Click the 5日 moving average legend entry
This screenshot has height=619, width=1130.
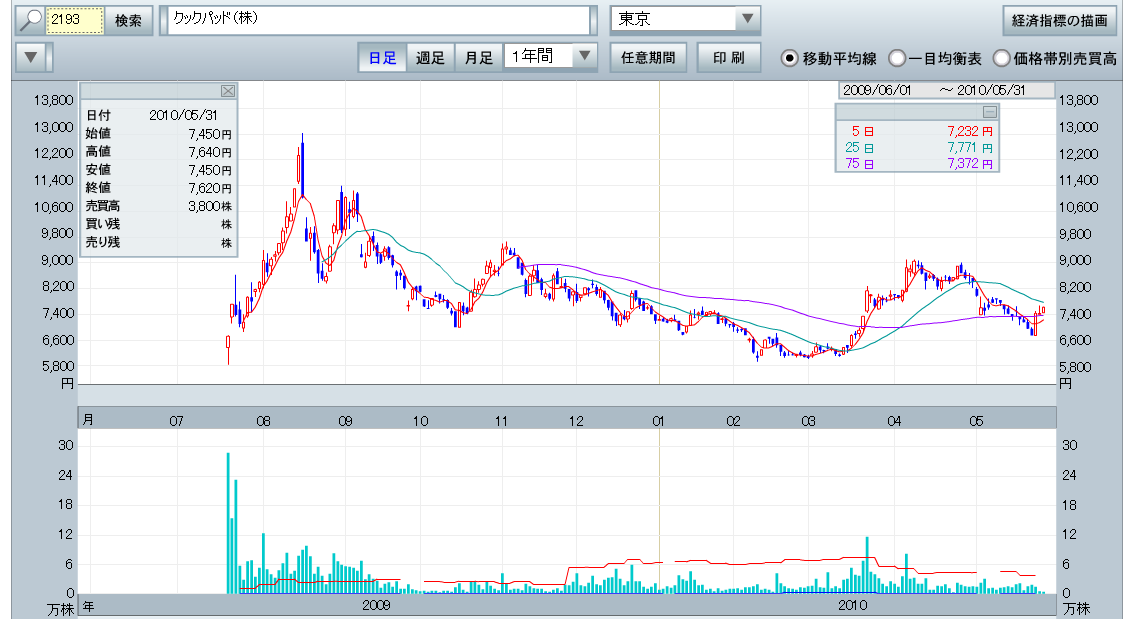point(855,131)
